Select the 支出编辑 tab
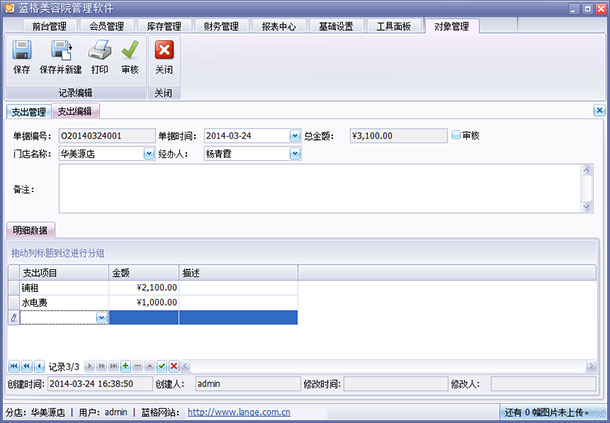 pyautogui.click(x=75, y=111)
